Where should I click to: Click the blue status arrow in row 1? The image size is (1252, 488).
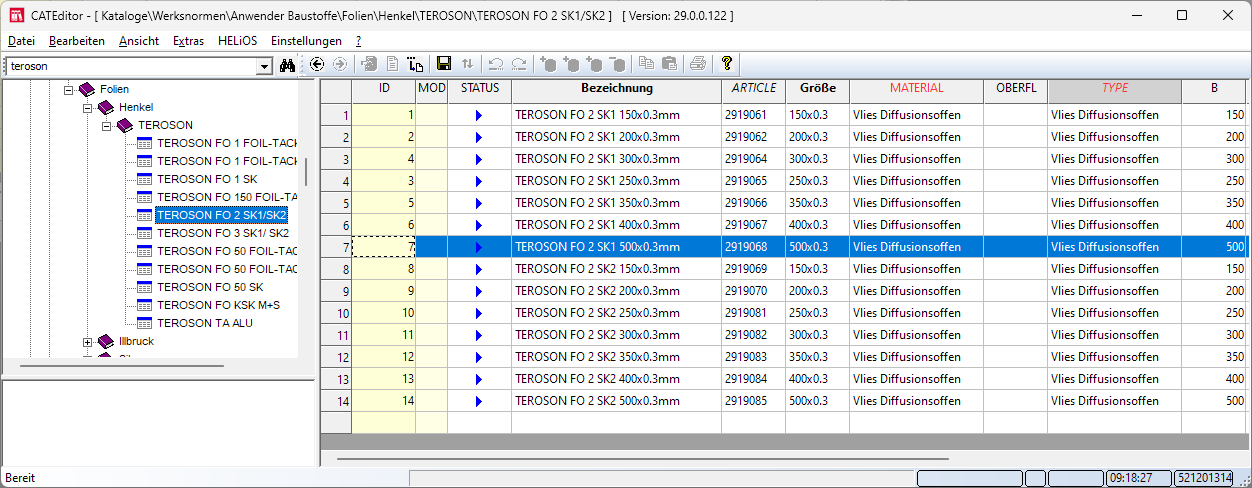point(479,115)
